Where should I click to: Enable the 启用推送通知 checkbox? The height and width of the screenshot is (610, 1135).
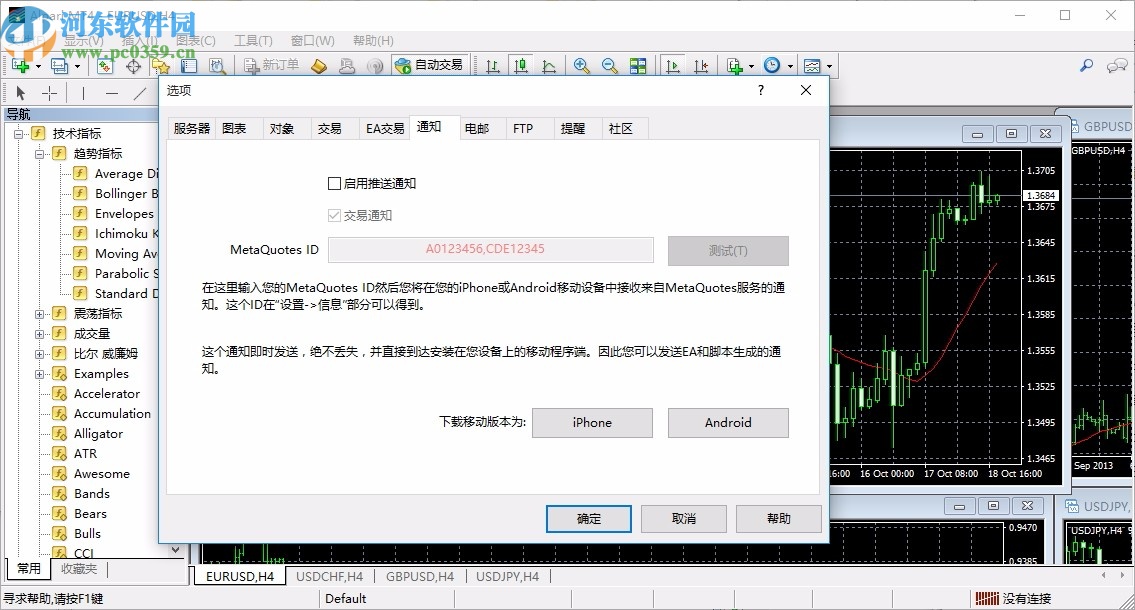coord(334,184)
